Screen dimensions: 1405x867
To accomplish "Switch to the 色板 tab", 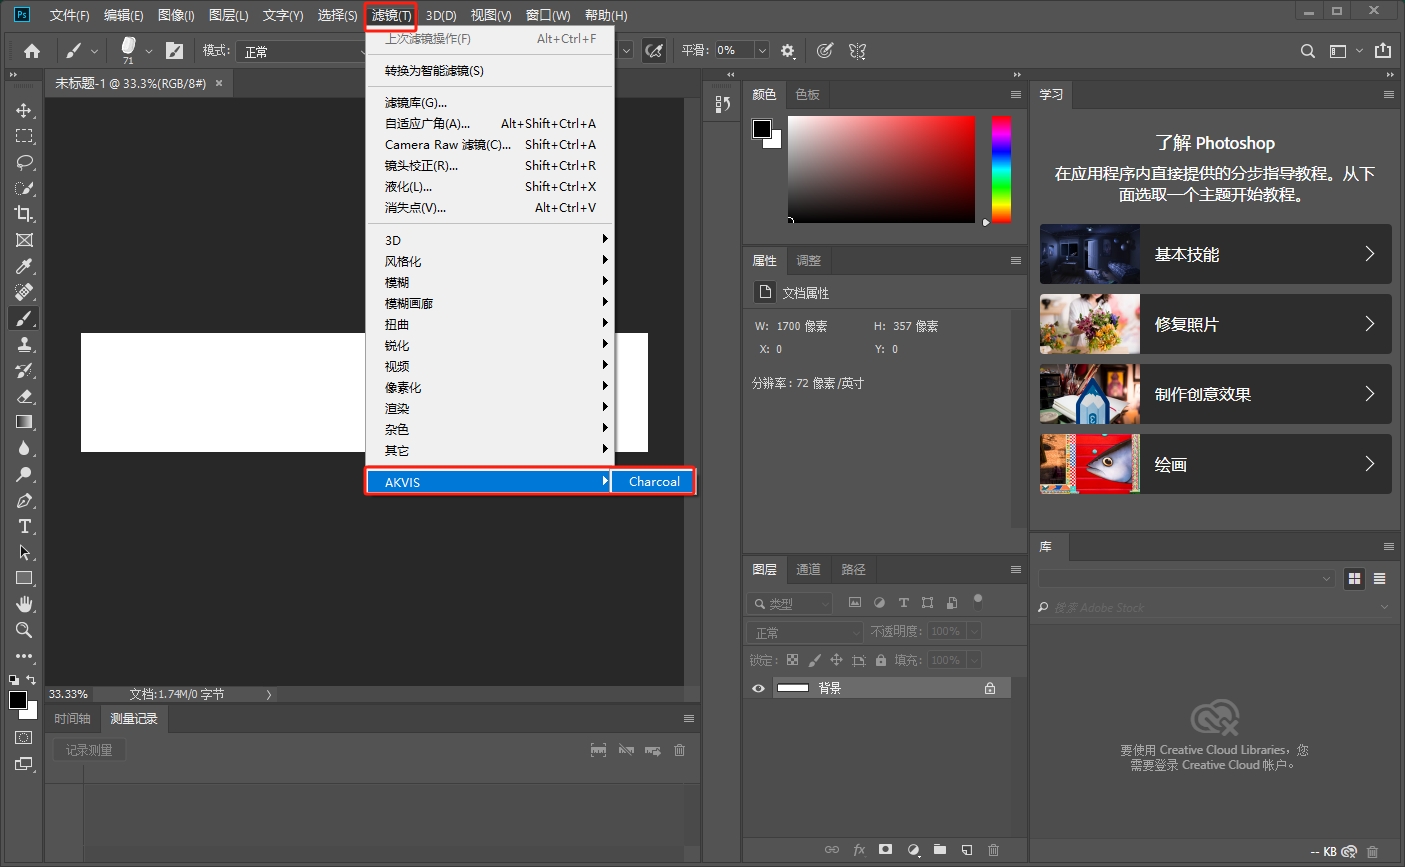I will (x=807, y=94).
